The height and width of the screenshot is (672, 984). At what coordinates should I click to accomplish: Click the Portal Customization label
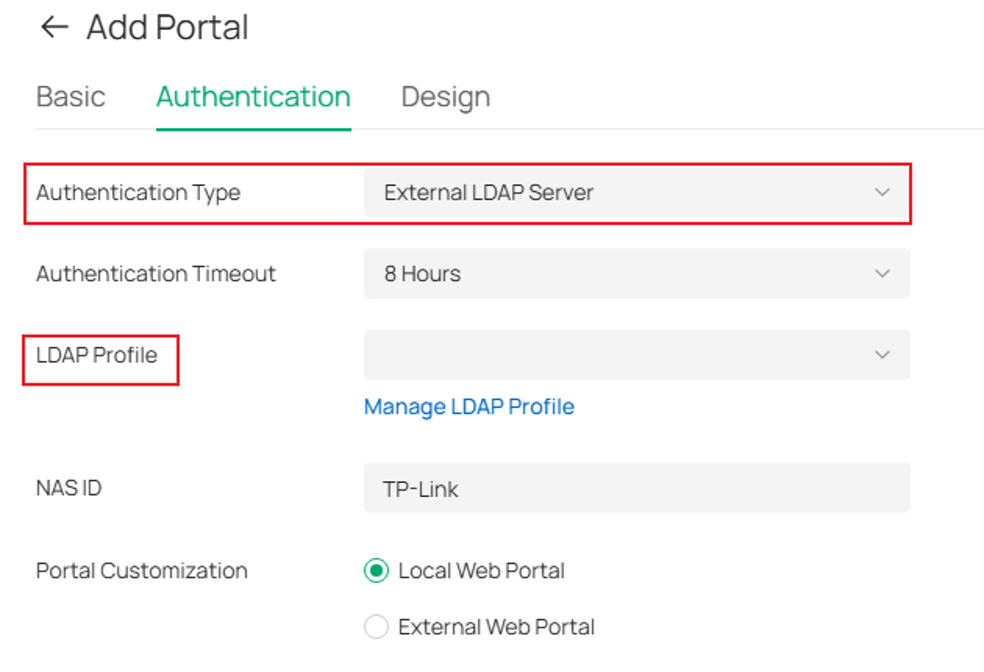(142, 570)
